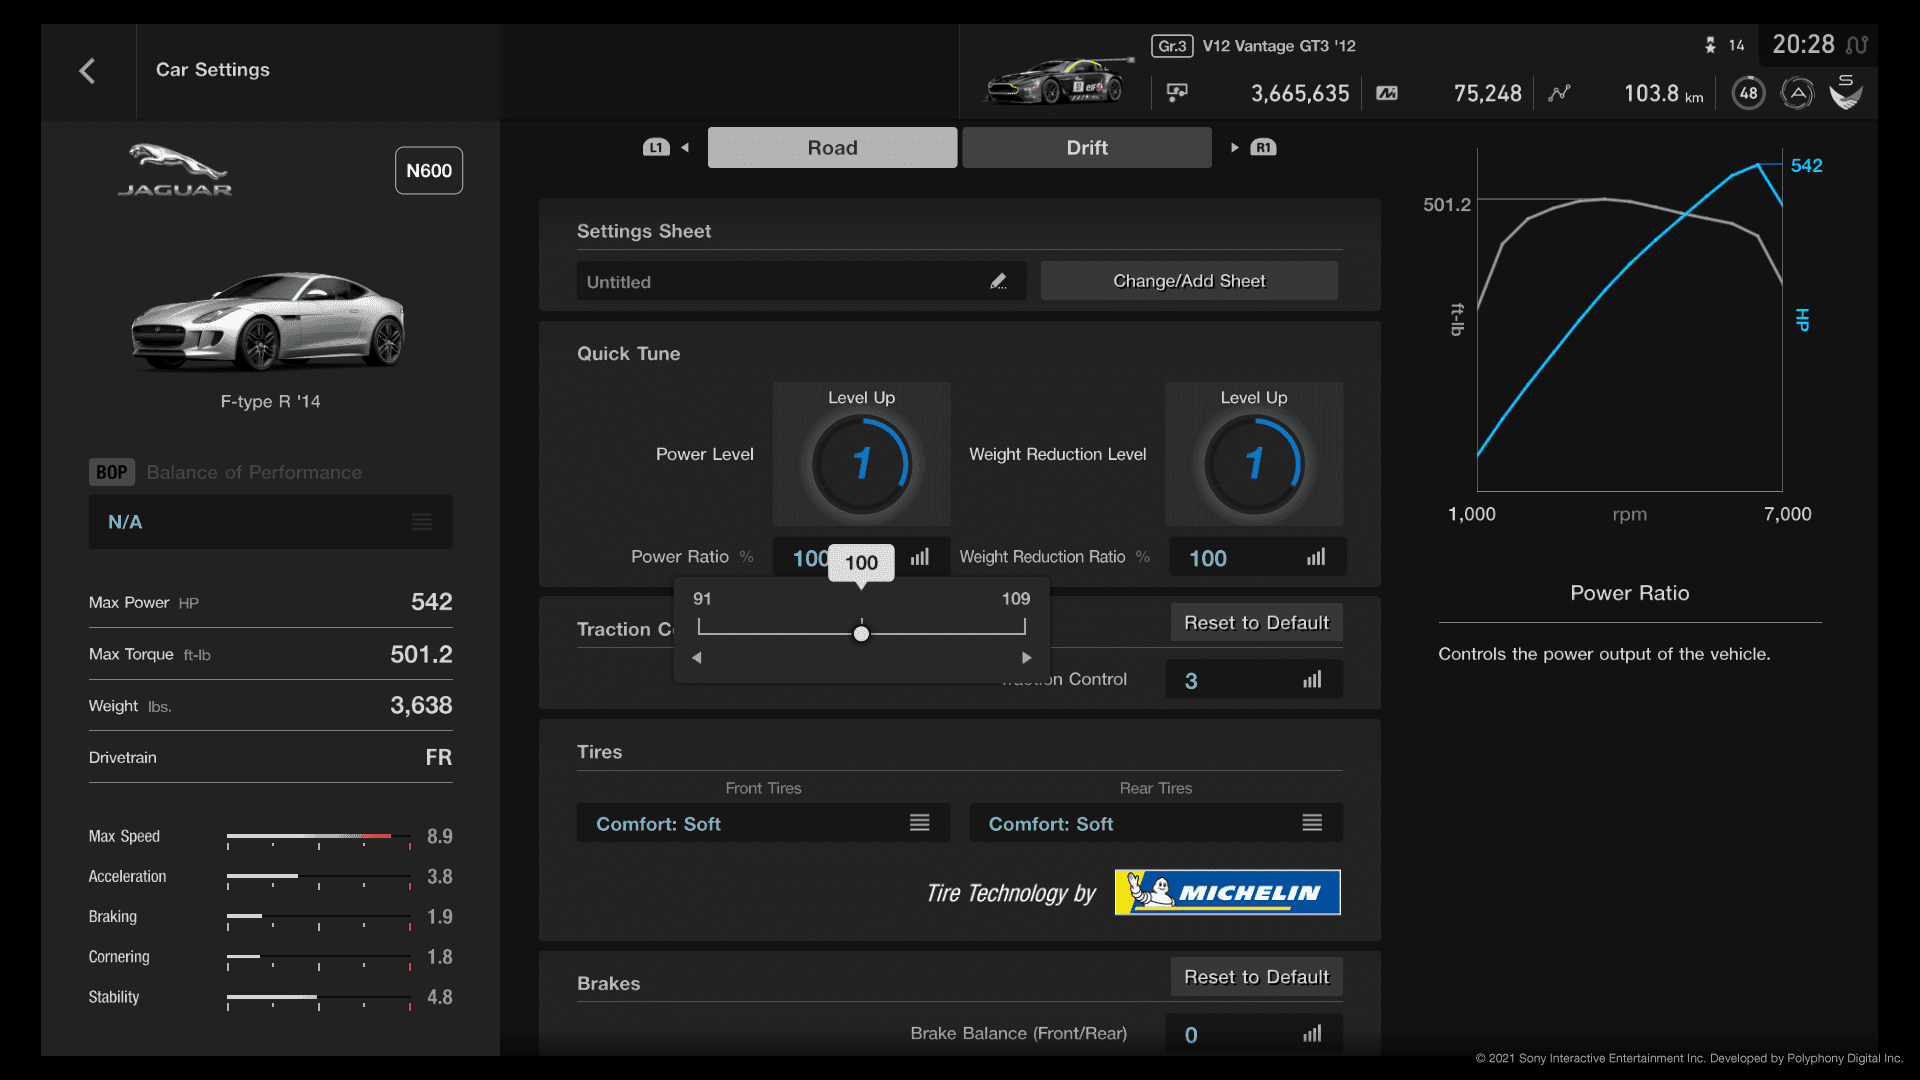The height and width of the screenshot is (1080, 1920).
Task: Click the V12 Vantage GT3 car thumbnail
Action: (1060, 80)
